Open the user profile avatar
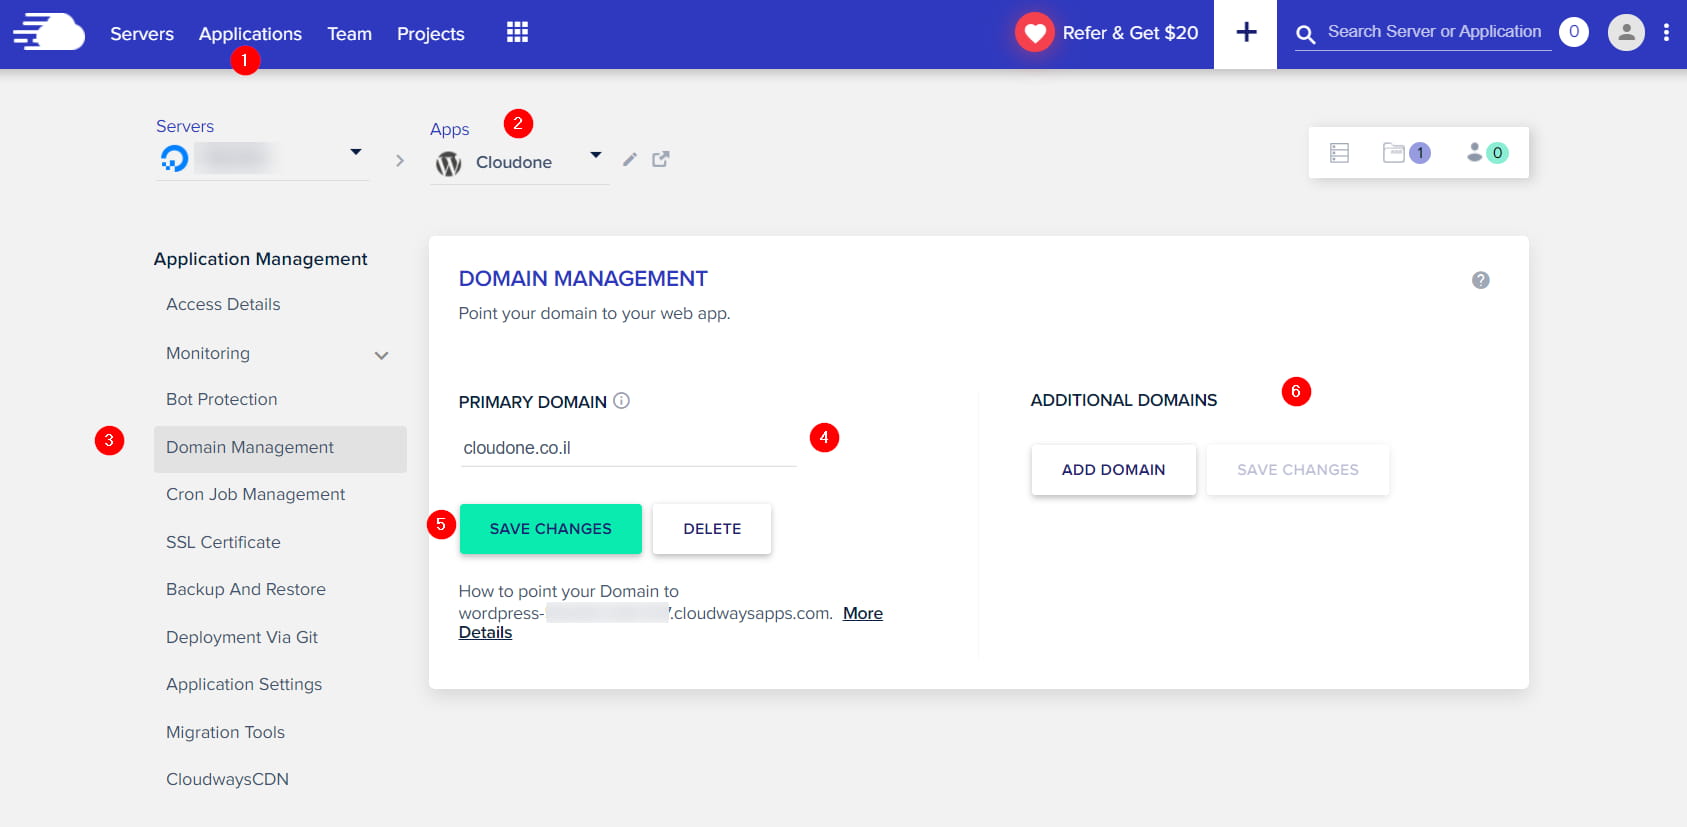Screen dimensions: 1687x827 click(x=1626, y=33)
